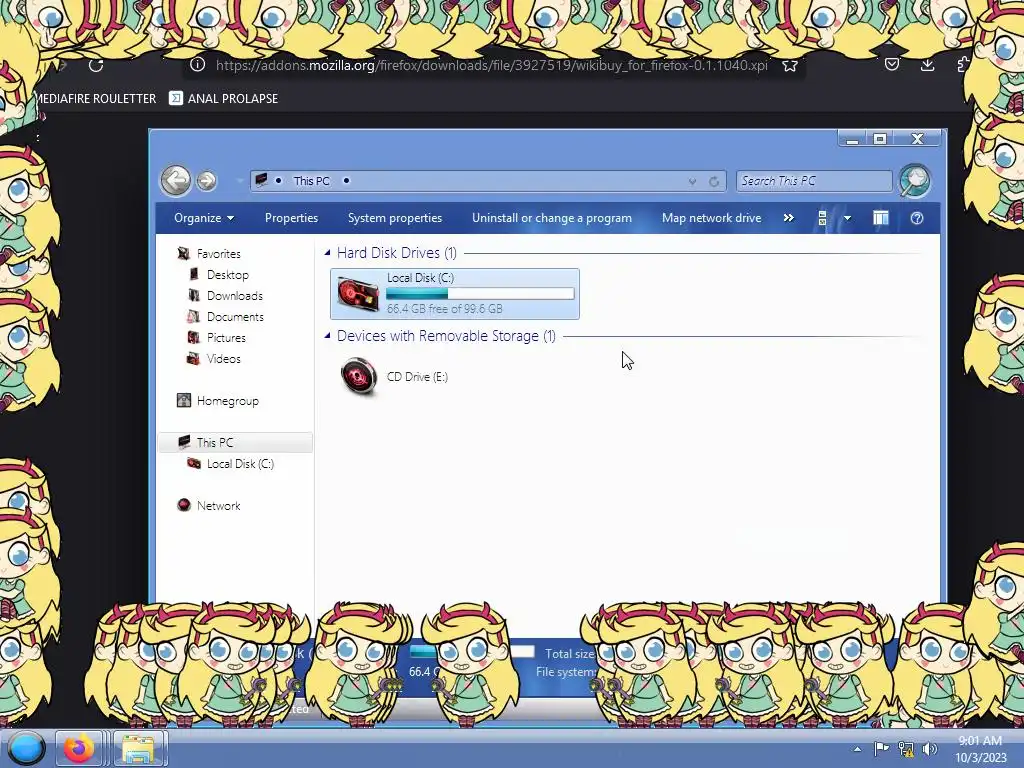Screen dimensions: 1024x768
Task: Go back with the Explorer back arrow
Action: point(176,180)
